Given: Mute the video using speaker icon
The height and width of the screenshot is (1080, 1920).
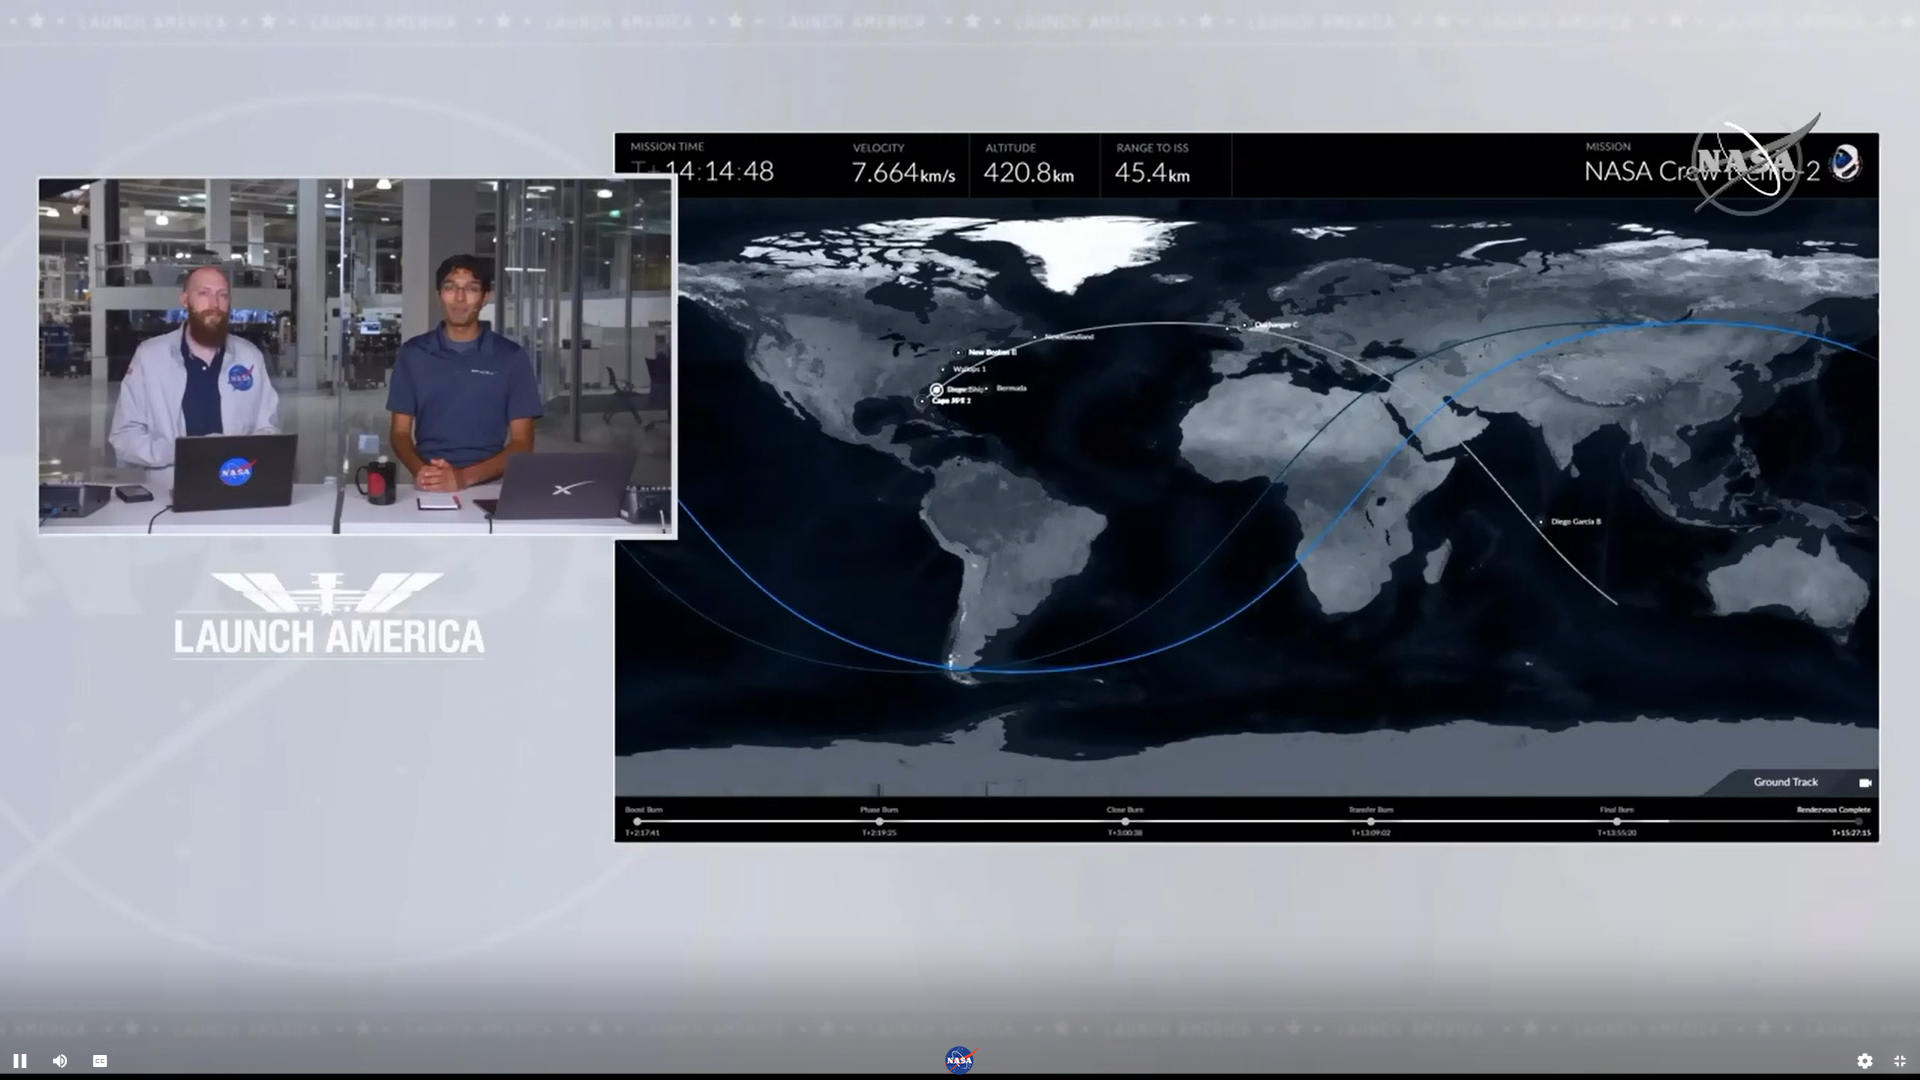Looking at the screenshot, I should coord(60,1061).
